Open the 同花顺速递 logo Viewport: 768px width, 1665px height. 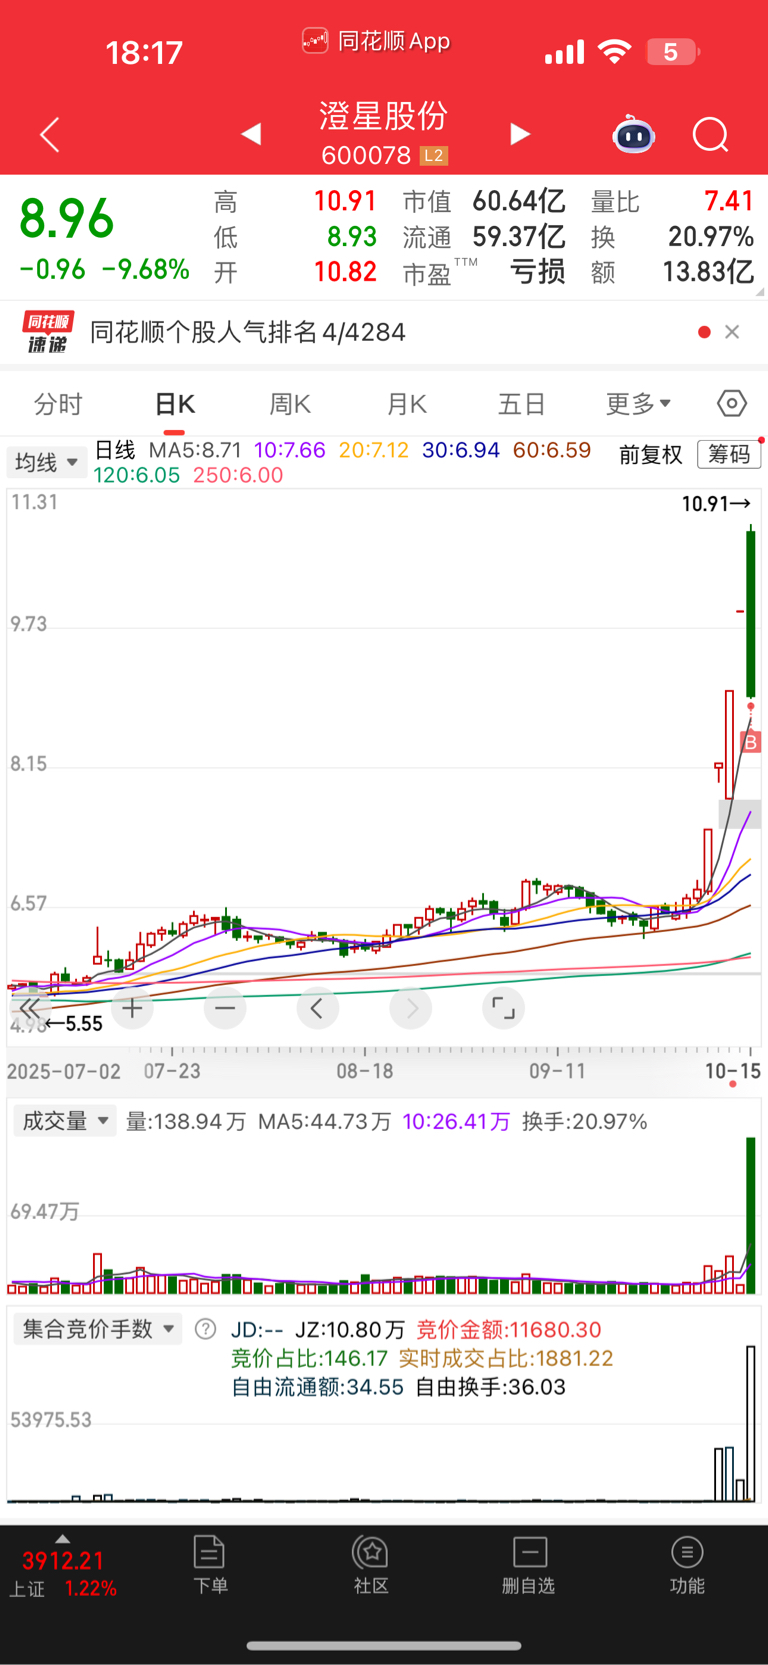tap(47, 332)
